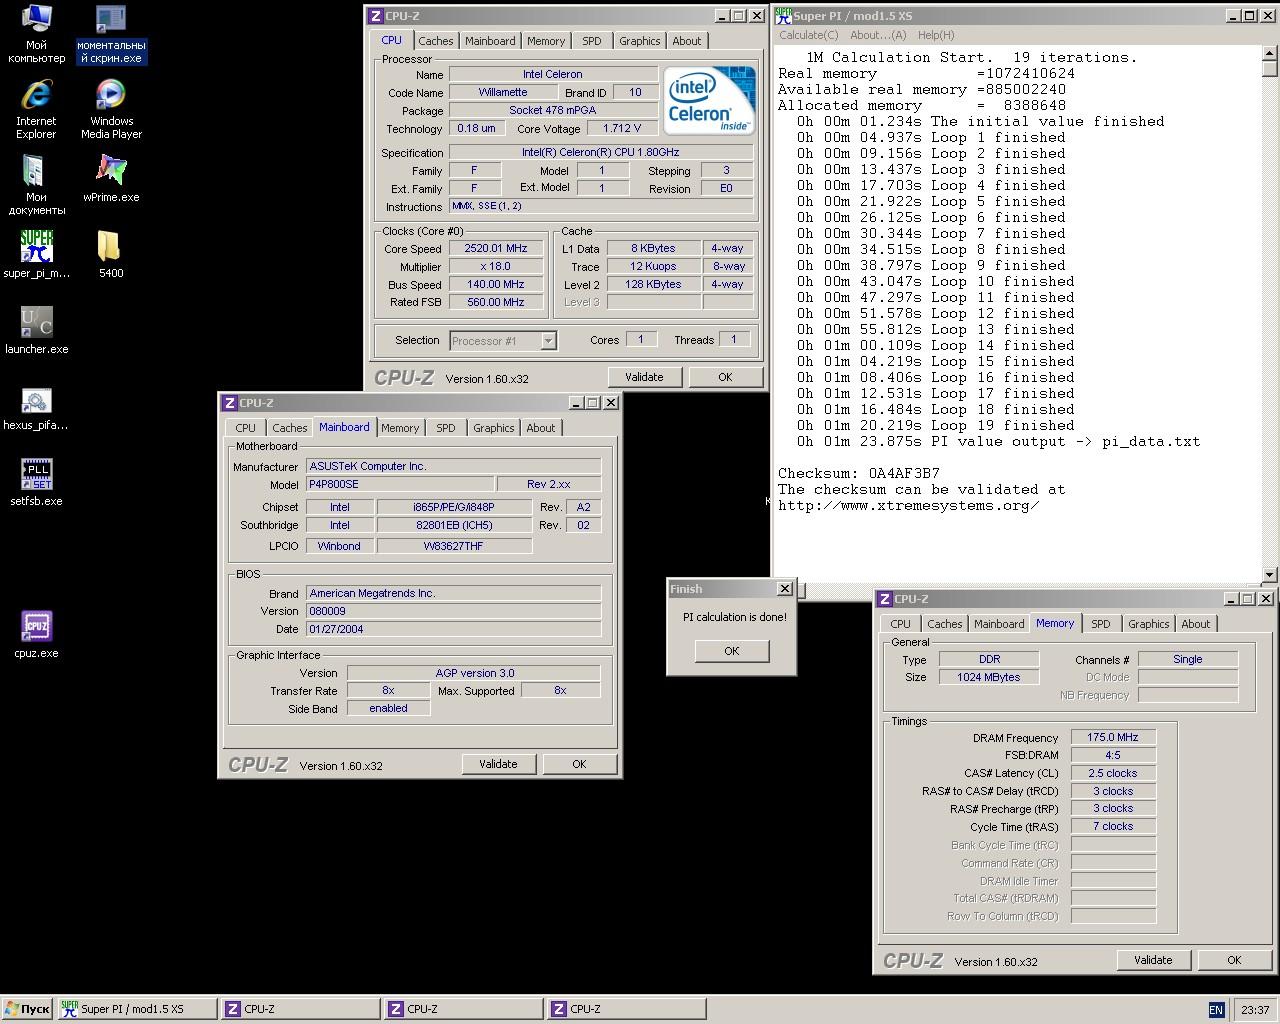This screenshot has width=1280, height=1024.
Task: Open the About tab in the CPU window
Action: [x=686, y=41]
